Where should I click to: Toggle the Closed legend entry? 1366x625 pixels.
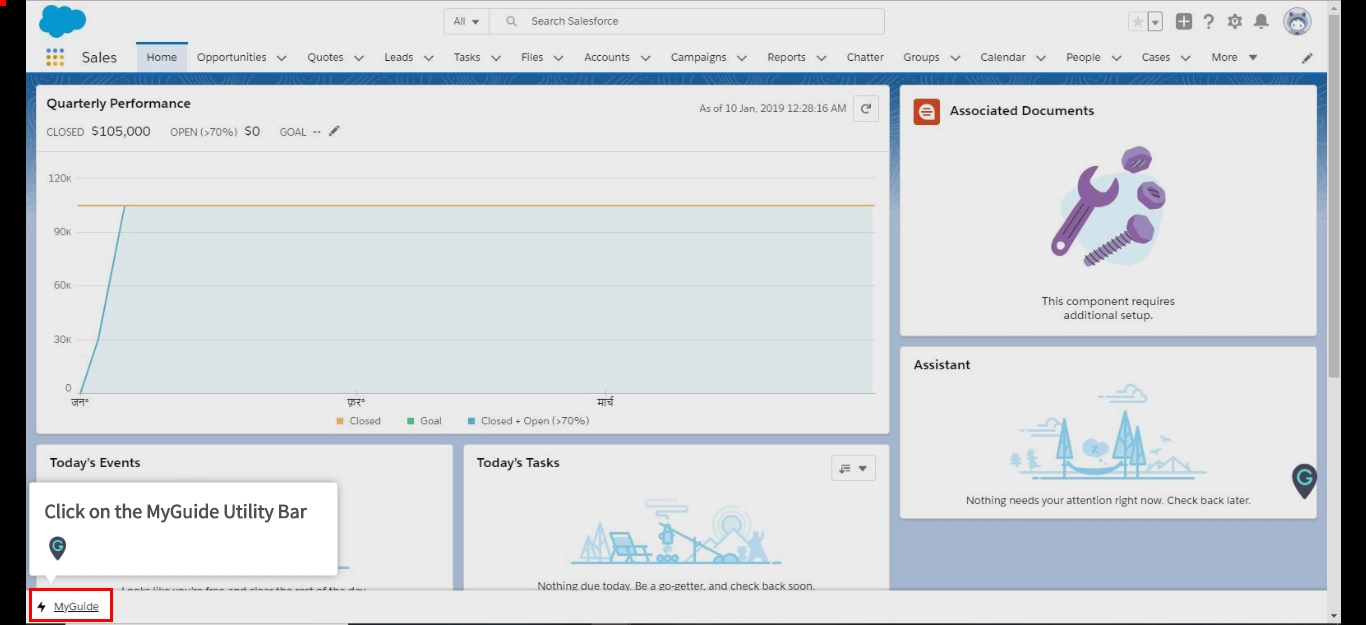pos(358,421)
